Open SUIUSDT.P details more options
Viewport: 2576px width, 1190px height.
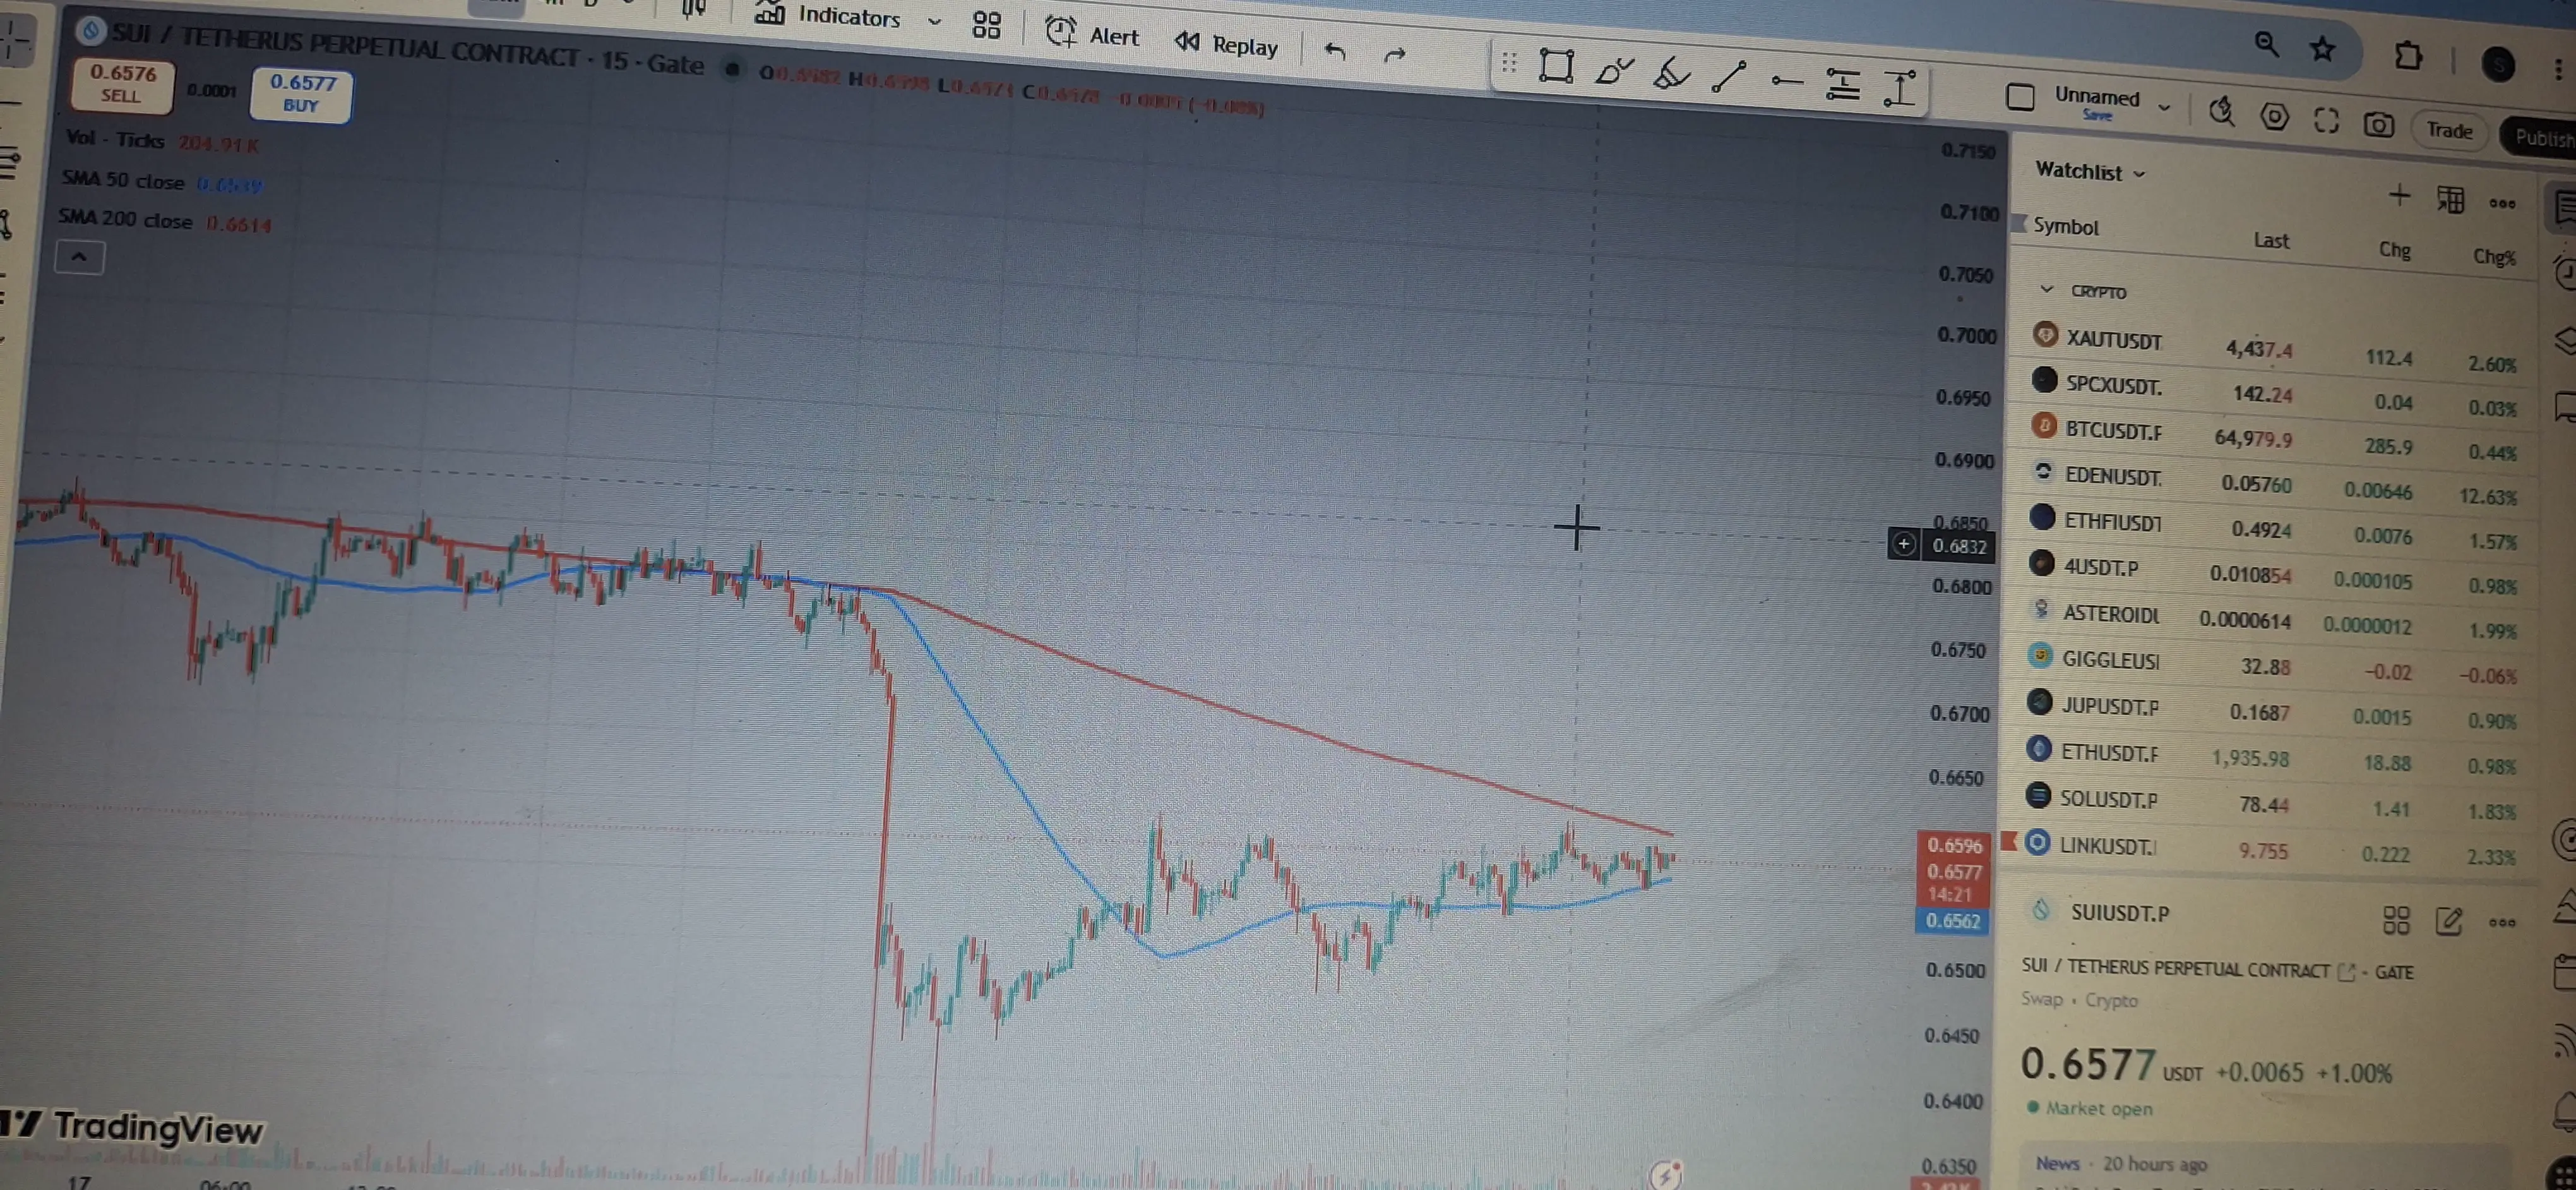2502,922
